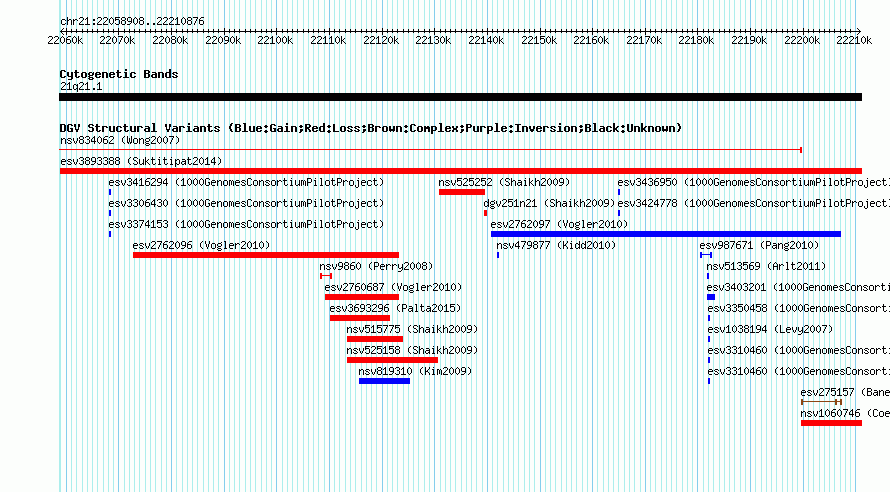Click the 22180k ruler position label
This screenshot has width=890, height=492.
(696, 40)
